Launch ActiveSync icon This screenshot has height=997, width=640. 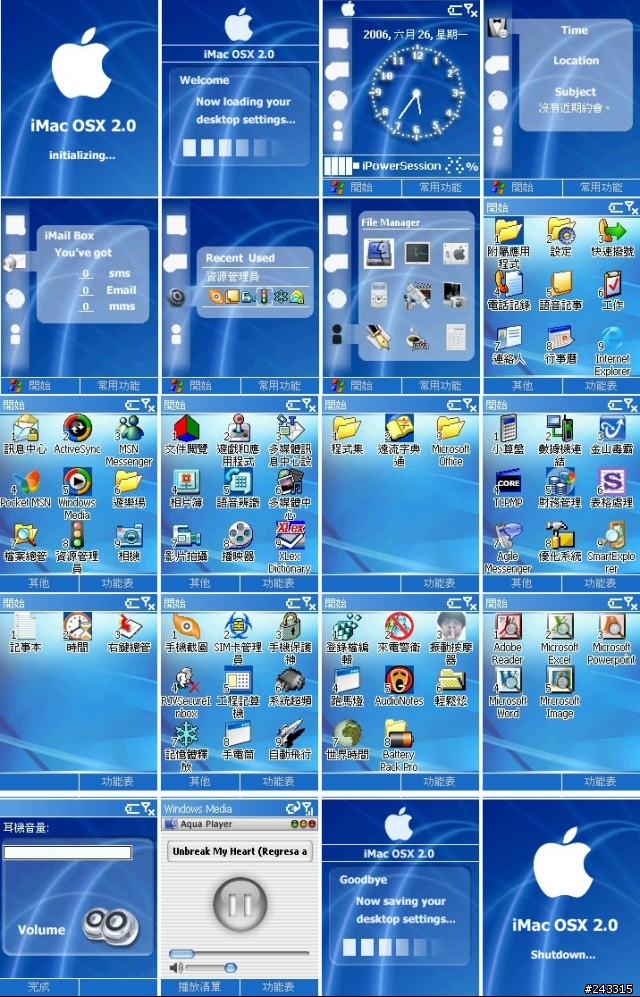(77, 429)
